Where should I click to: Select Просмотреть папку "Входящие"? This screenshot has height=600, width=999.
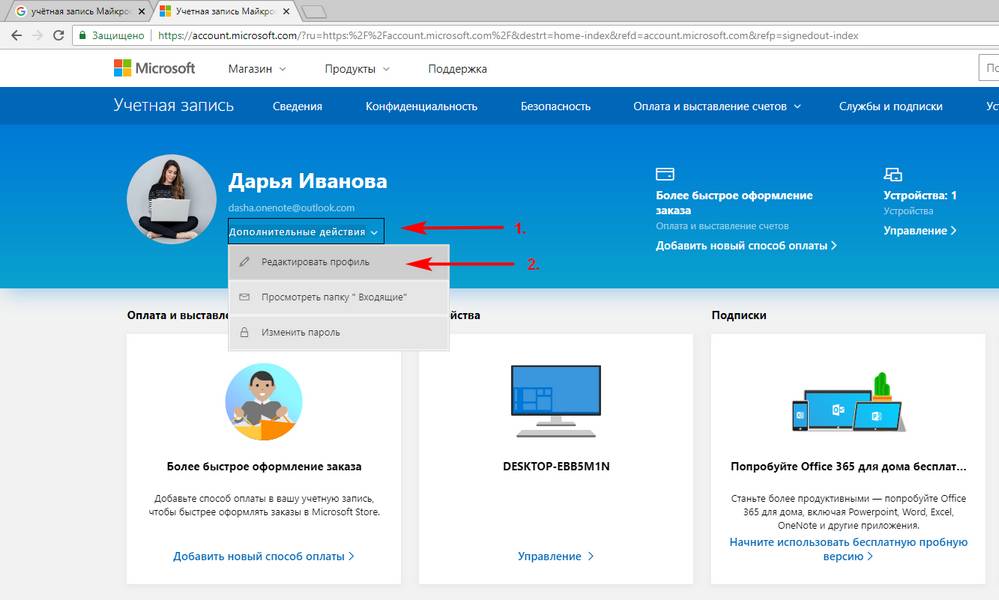pos(338,297)
